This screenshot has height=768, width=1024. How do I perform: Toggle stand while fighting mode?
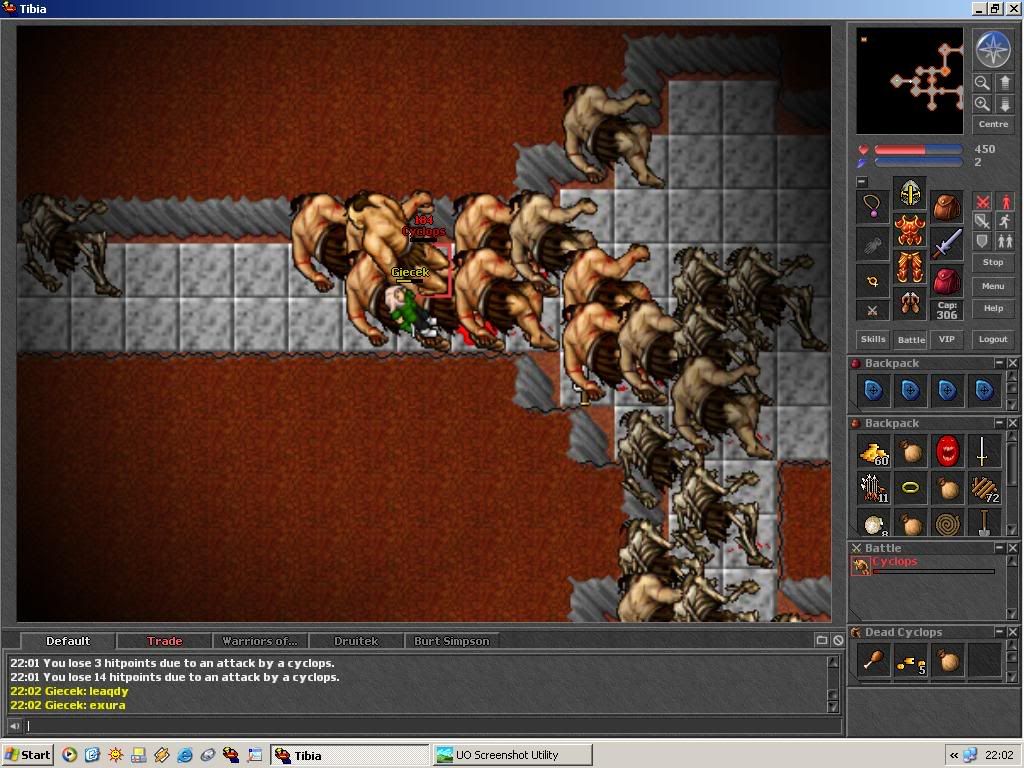pos(1005,202)
